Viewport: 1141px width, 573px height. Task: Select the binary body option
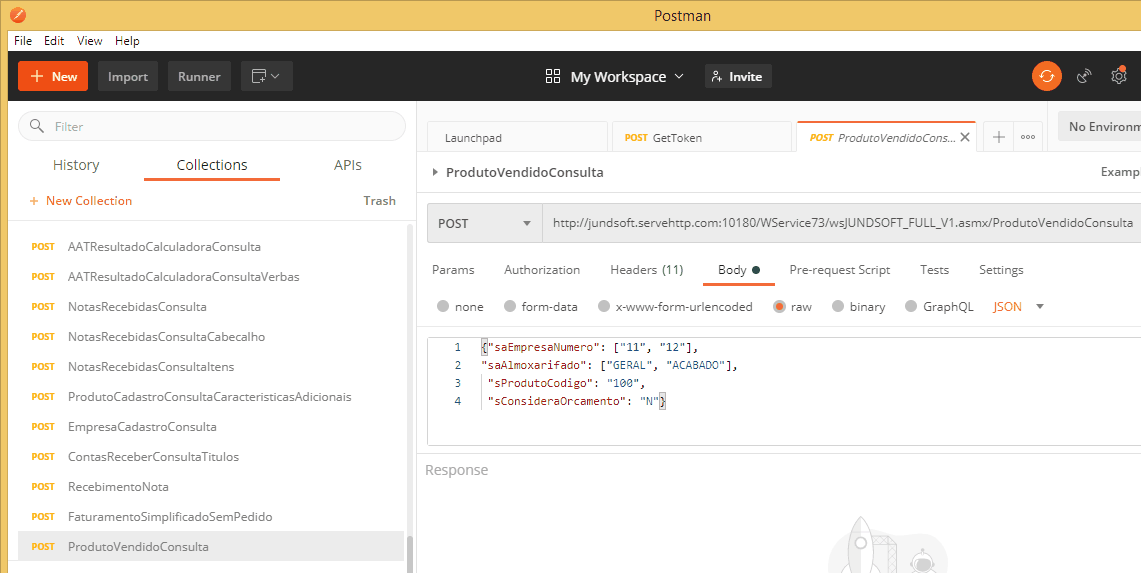[838, 307]
